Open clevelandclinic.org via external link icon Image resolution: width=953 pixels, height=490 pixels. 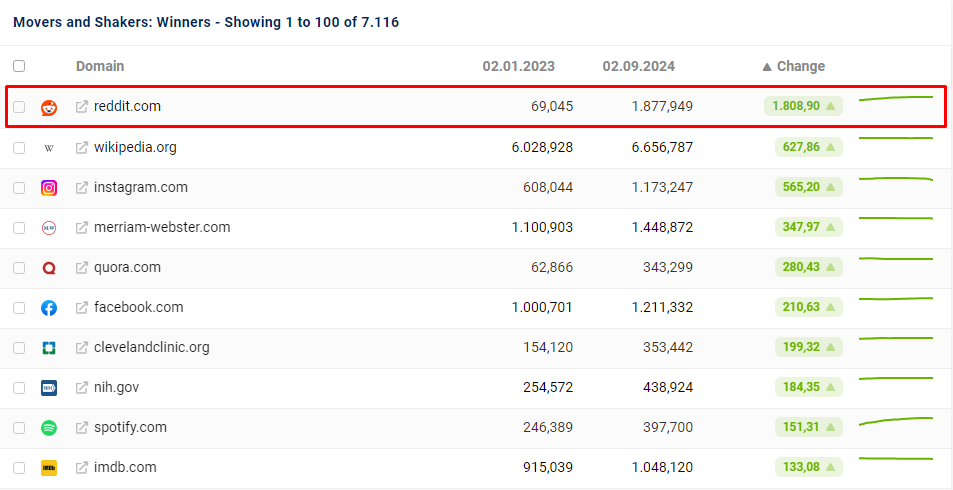(x=82, y=348)
